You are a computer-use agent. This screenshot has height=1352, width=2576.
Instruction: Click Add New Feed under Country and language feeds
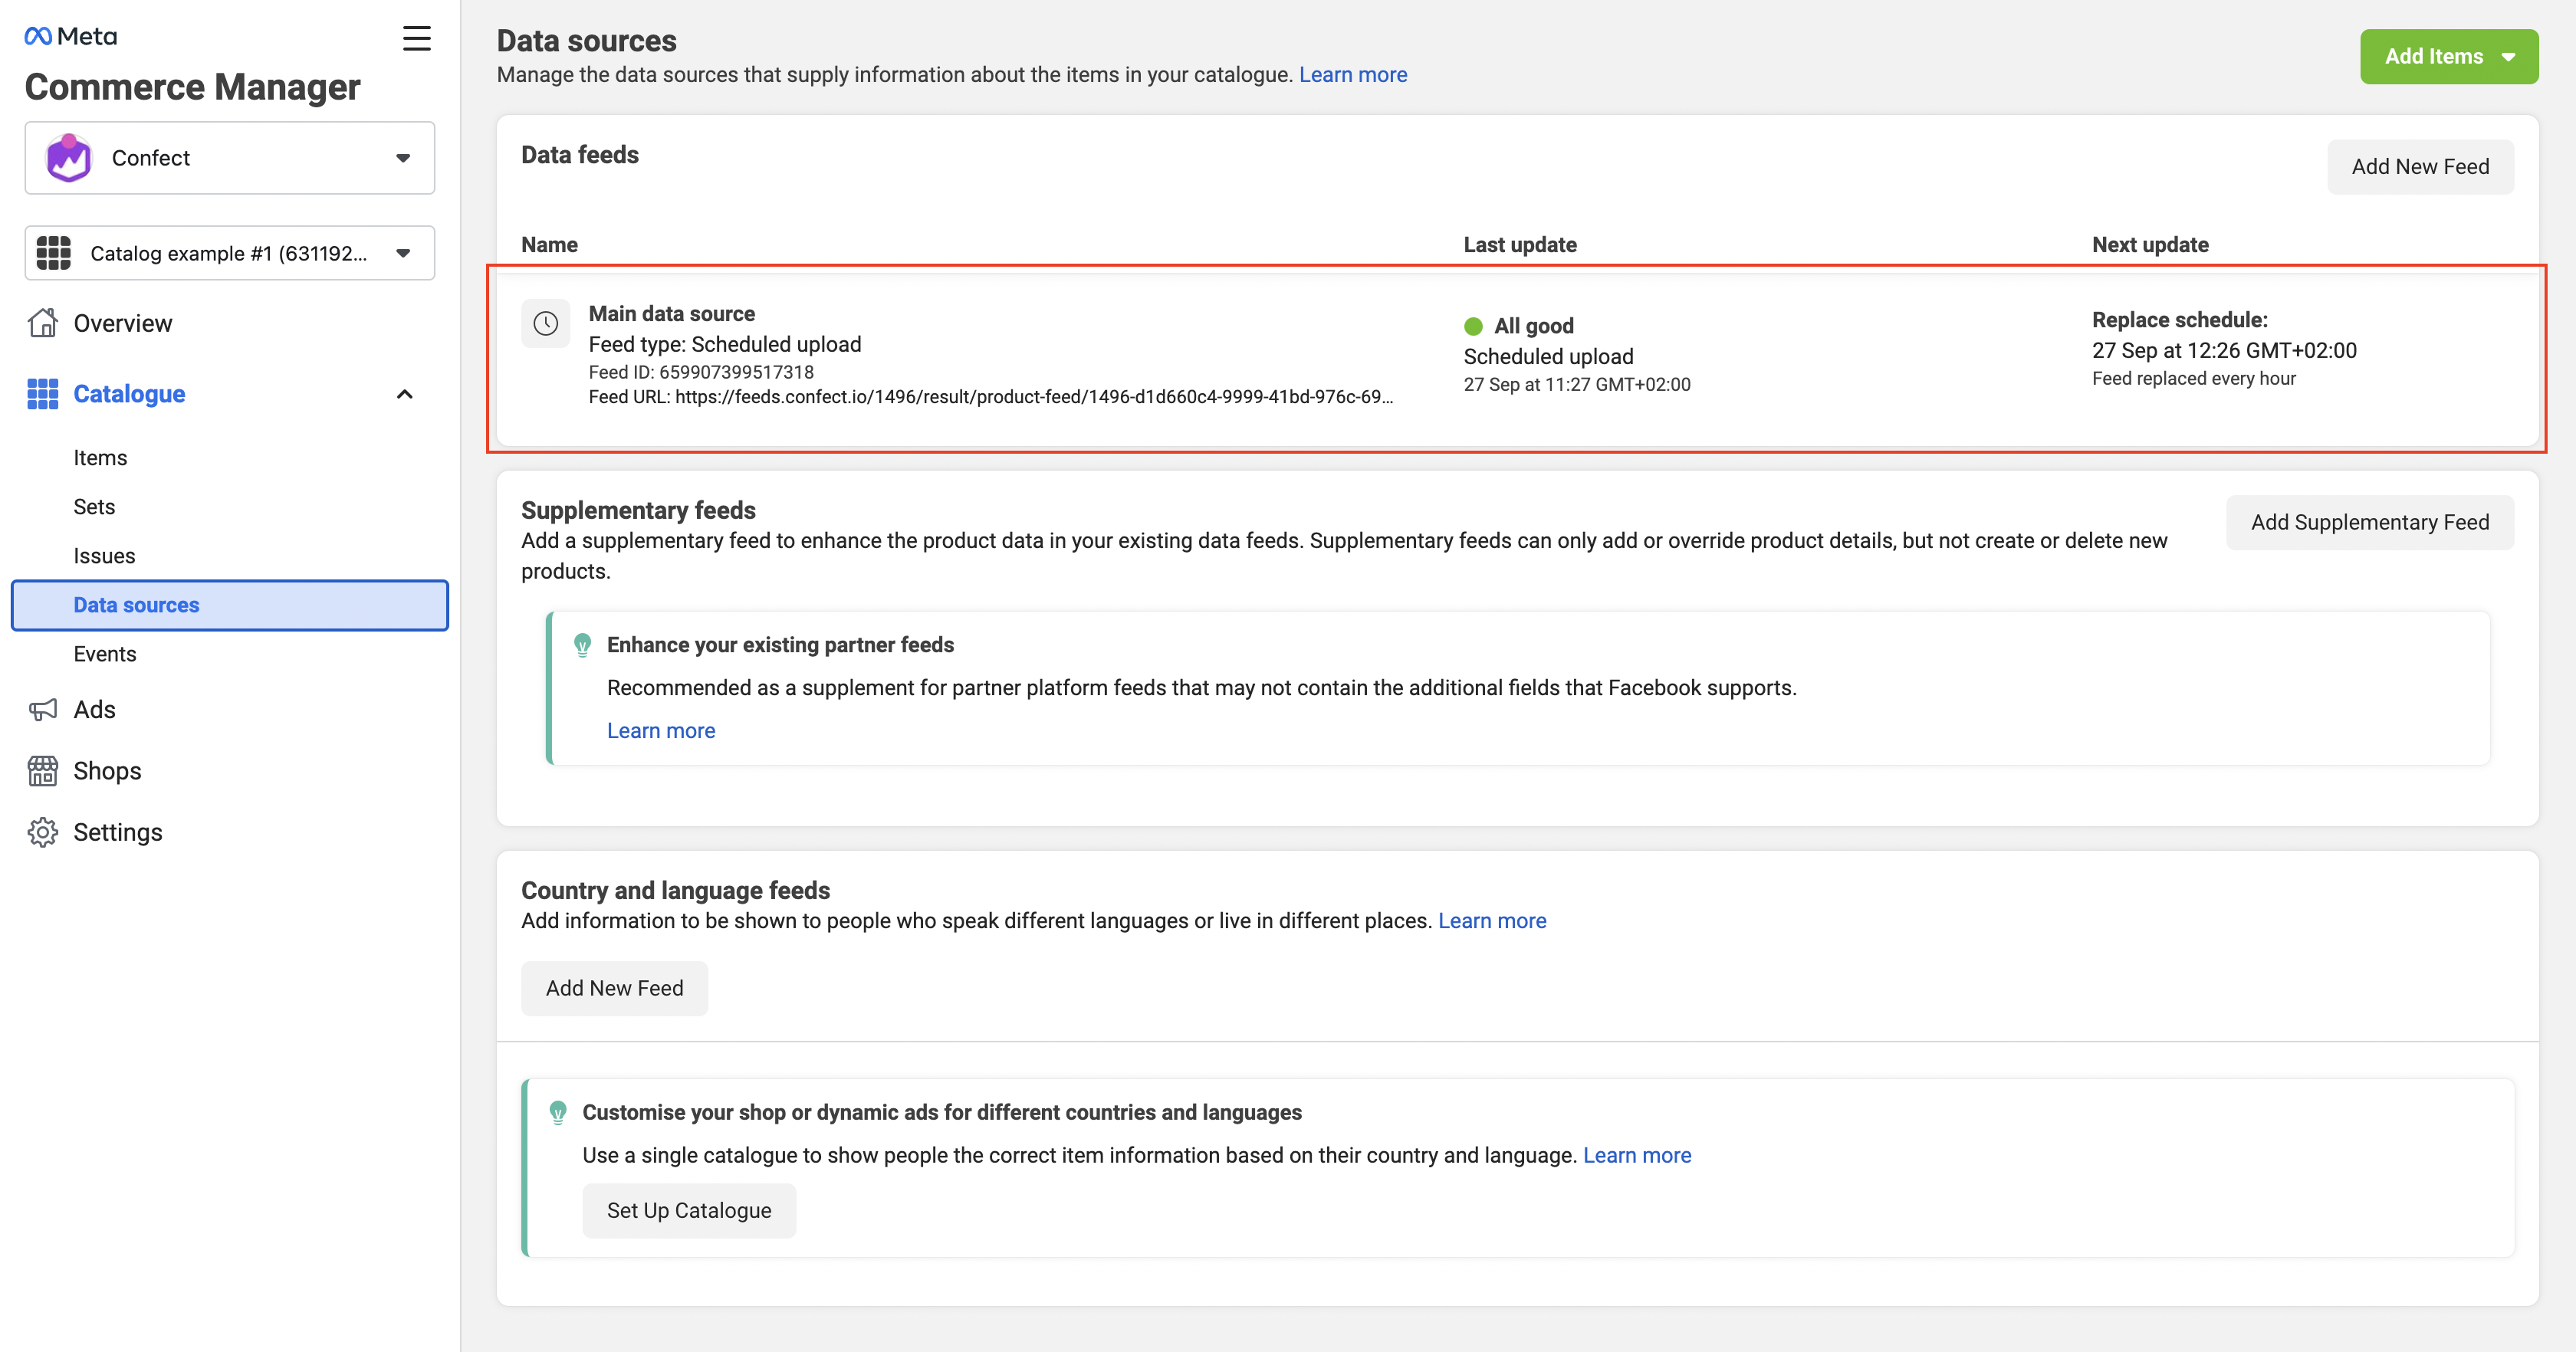614,988
